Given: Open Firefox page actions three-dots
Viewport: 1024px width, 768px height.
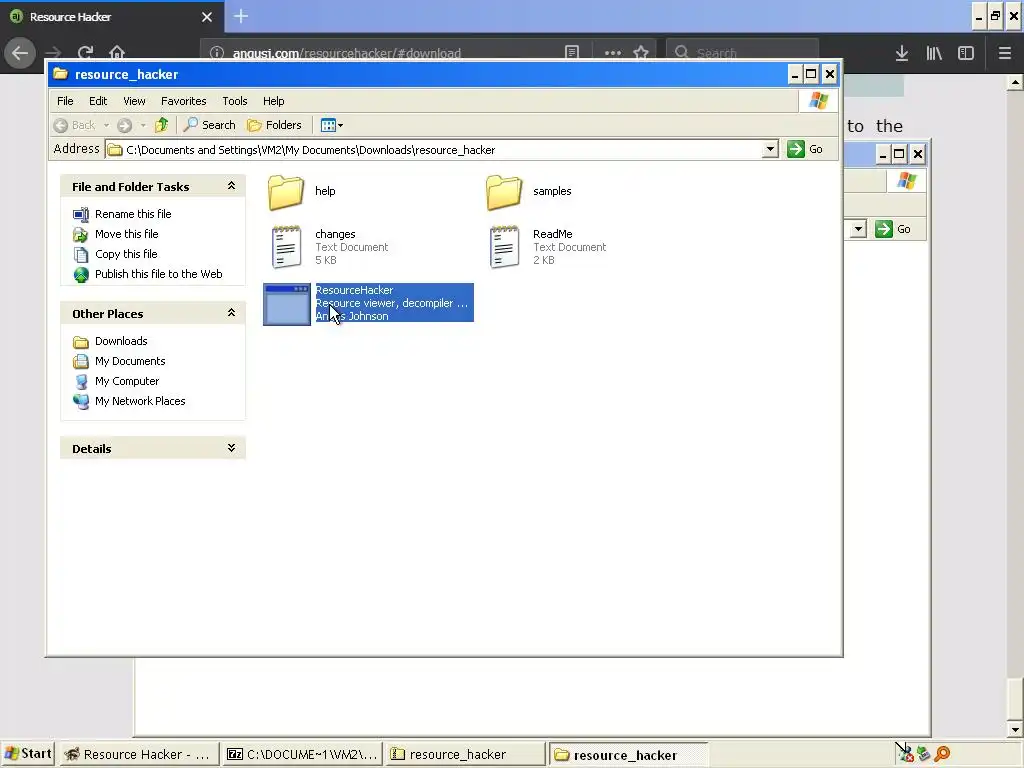Looking at the screenshot, I should [613, 53].
